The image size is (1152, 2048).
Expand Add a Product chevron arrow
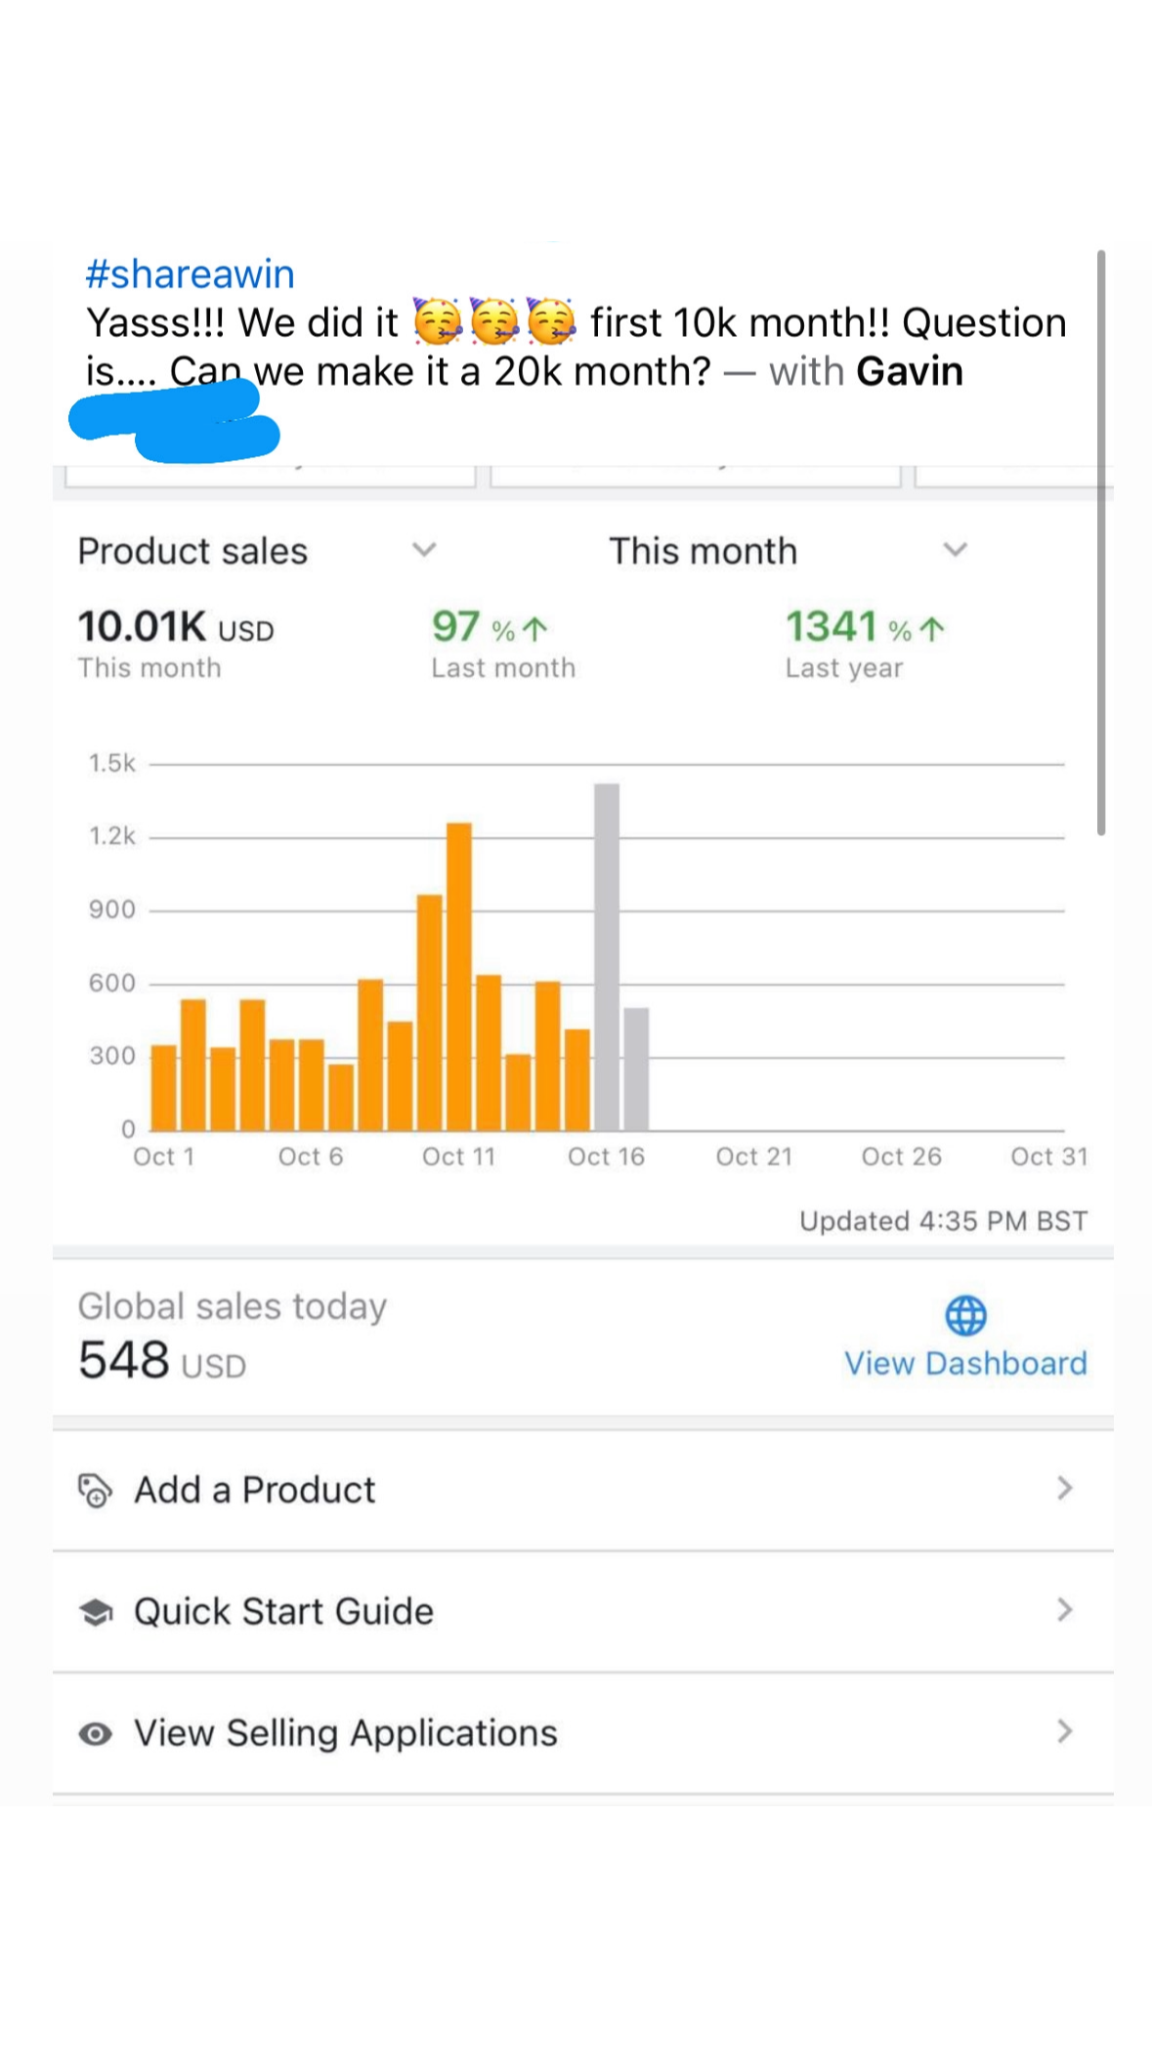click(x=1064, y=1489)
